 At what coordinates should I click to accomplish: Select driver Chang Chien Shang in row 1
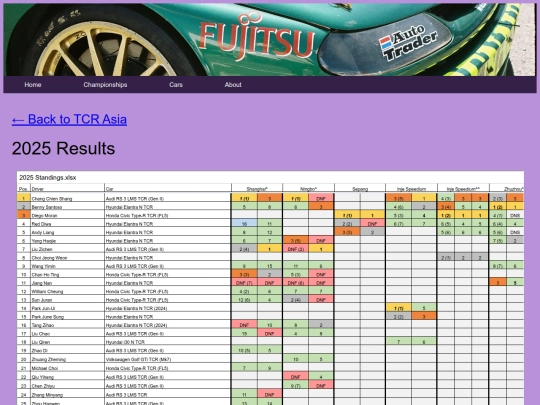pos(52,199)
